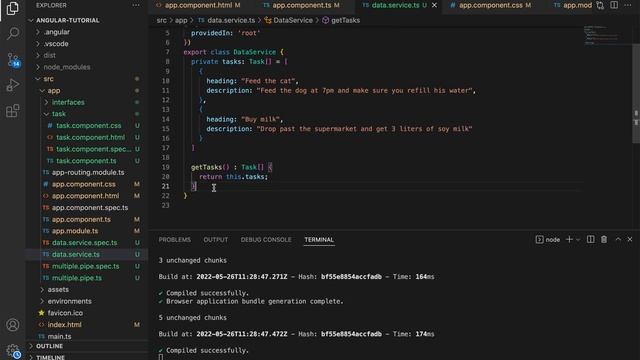Open data.service.spec.ts file
640x360 pixels.
click(87, 243)
